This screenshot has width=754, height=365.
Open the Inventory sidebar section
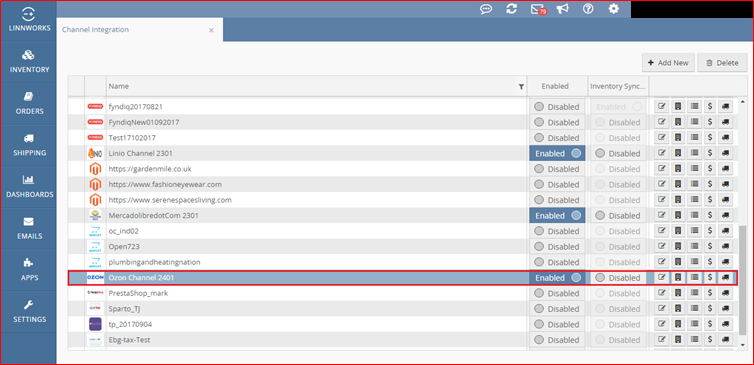coord(28,62)
